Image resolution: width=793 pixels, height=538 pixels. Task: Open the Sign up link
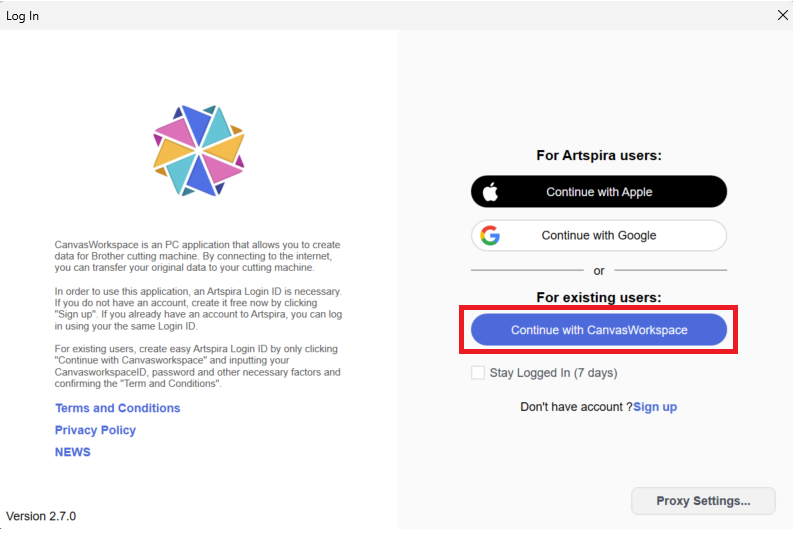655,407
